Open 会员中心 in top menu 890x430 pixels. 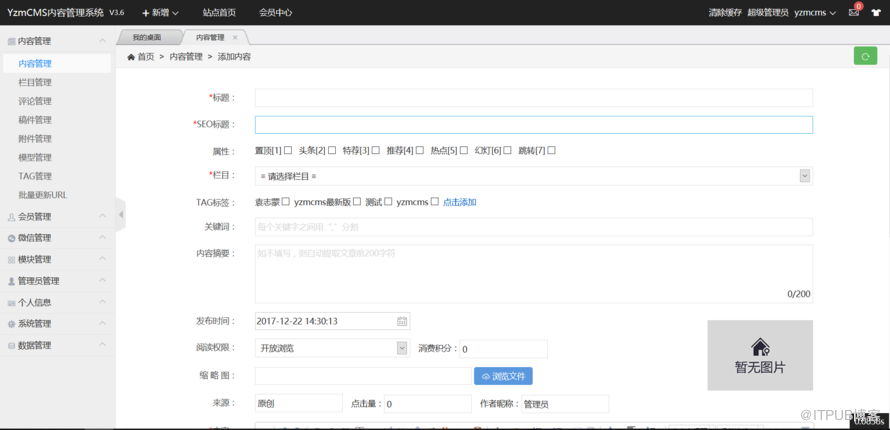pos(275,12)
